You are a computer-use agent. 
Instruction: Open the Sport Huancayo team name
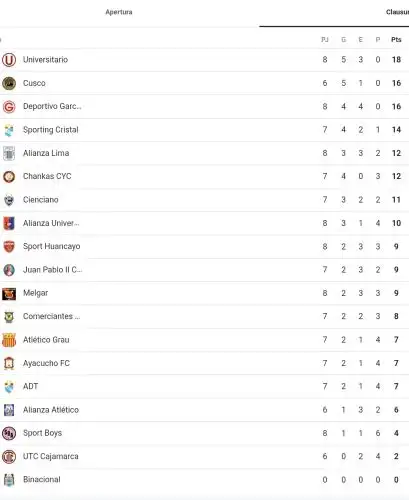(52, 246)
